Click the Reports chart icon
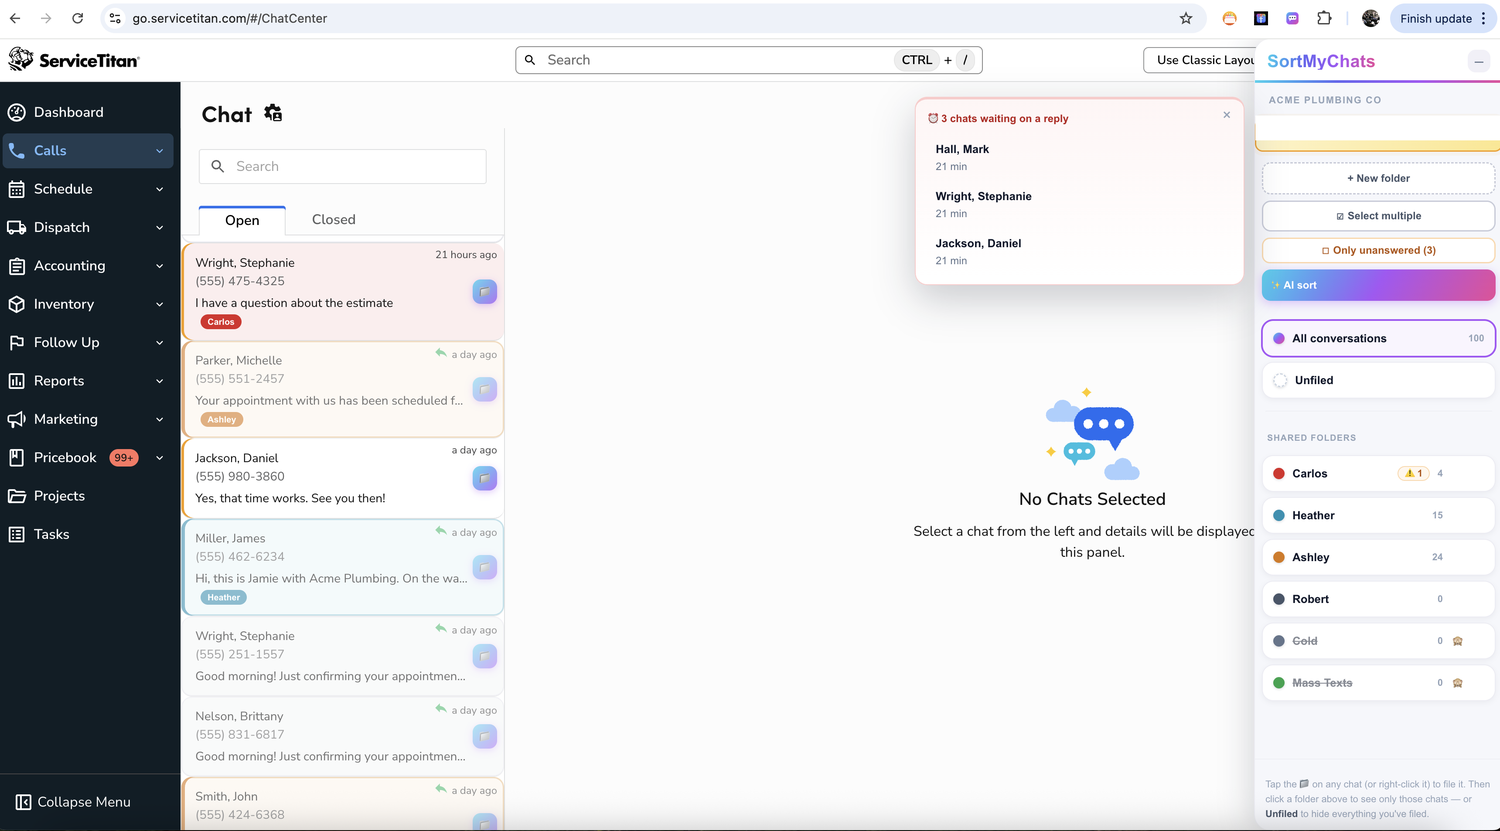The width and height of the screenshot is (1500, 831). tap(16, 381)
